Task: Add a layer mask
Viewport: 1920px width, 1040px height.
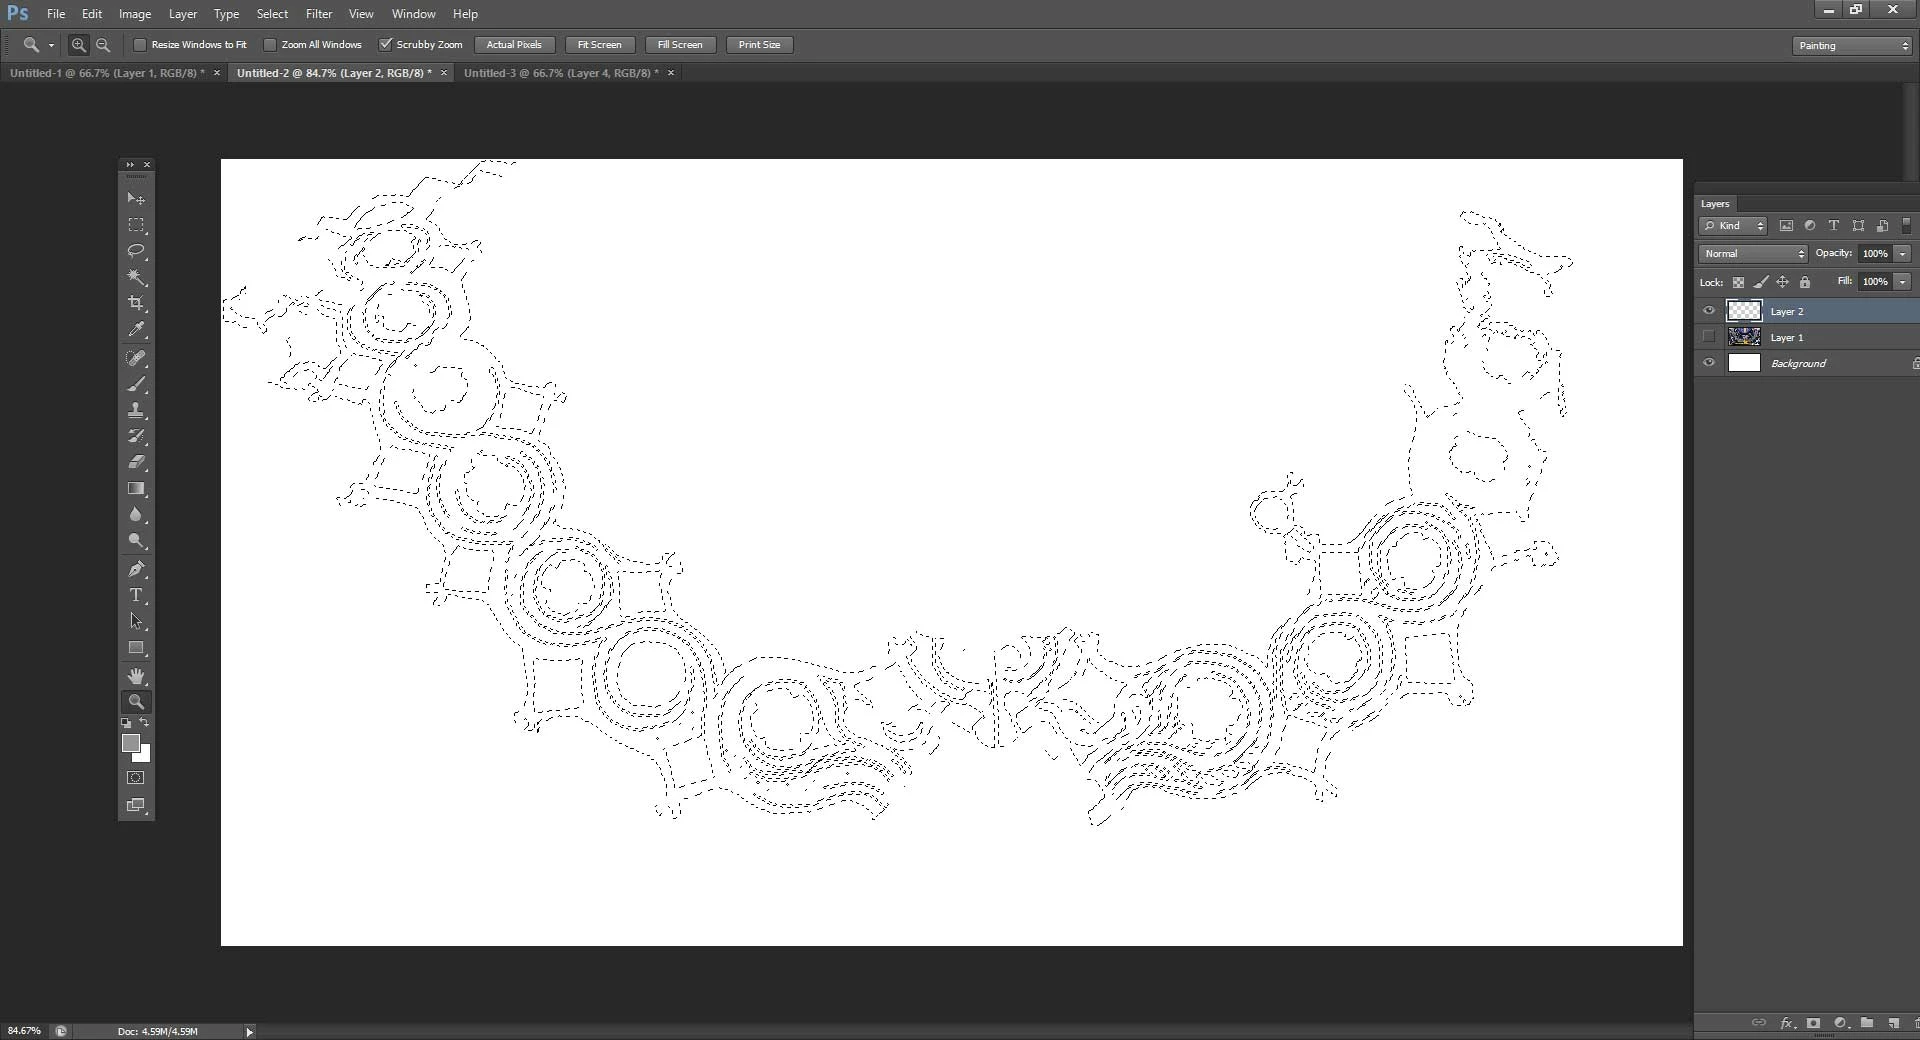Action: (x=1813, y=1023)
